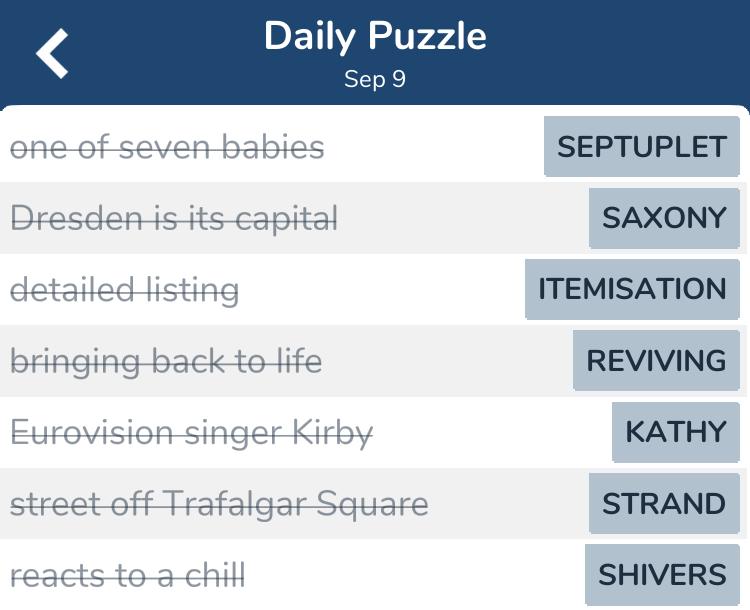Select the REVIVING answer tile
Screen dimensions: 750x610
[656, 360]
